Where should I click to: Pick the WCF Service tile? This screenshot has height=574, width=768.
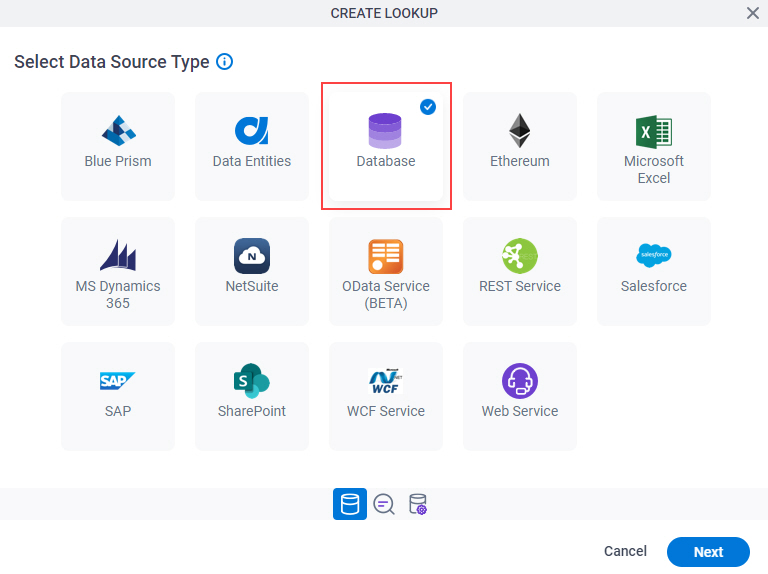[385, 396]
